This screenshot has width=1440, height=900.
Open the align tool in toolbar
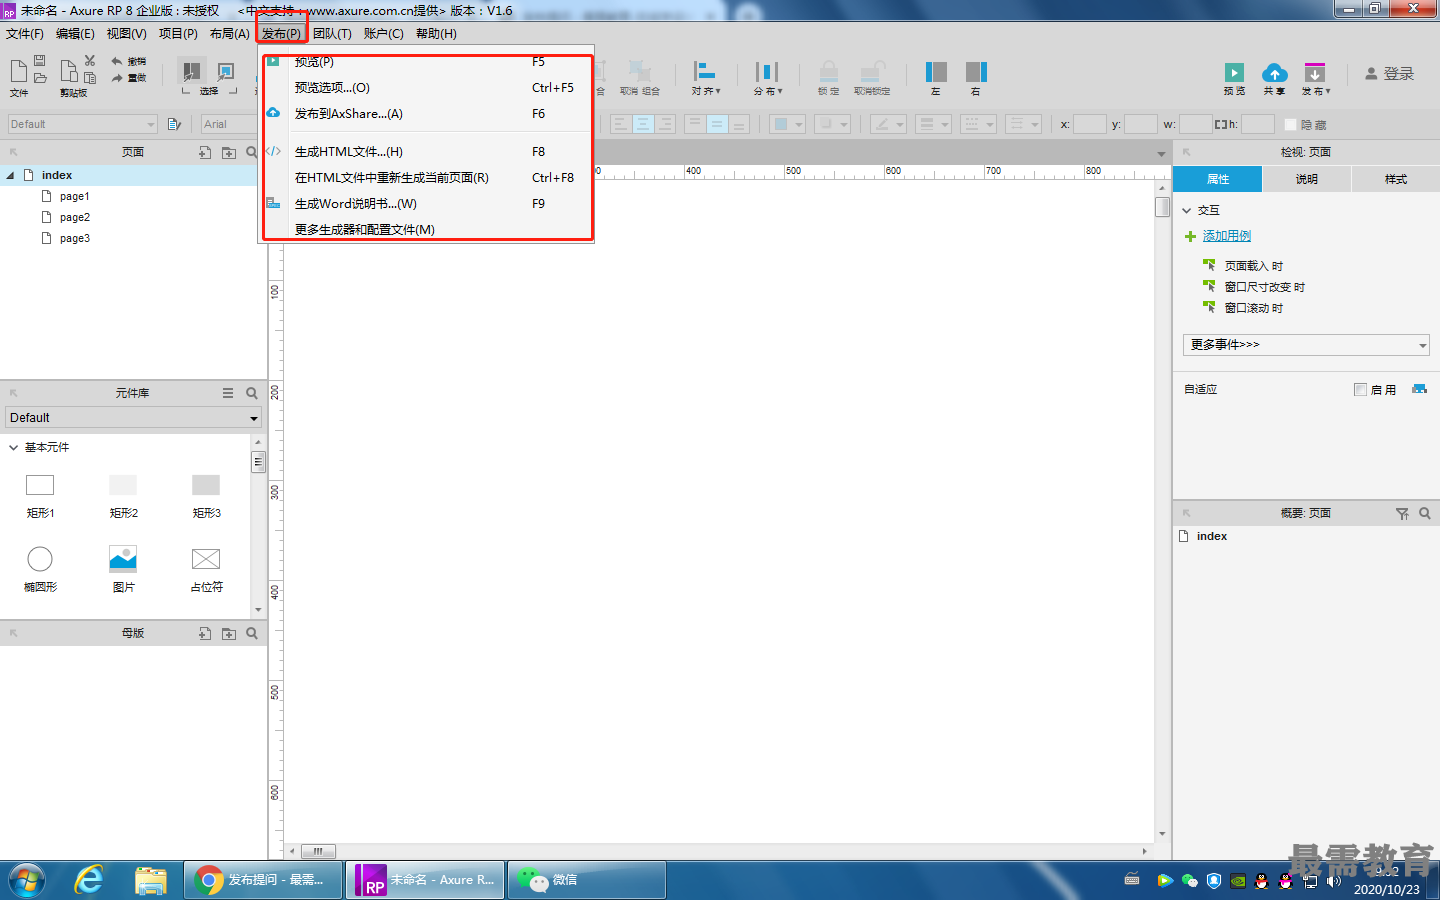click(705, 71)
